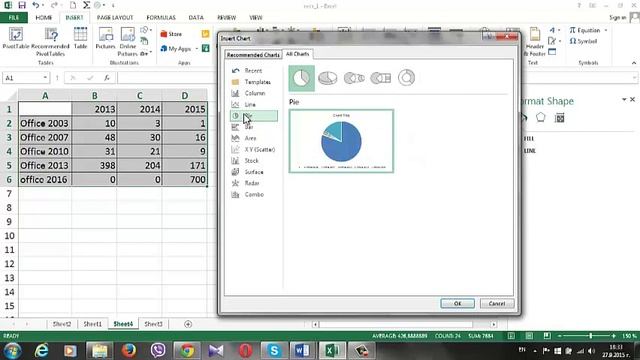Viewport: 640px width, 360px height.
Task: Select cell containing Office 2013
Action: (x=44, y=165)
